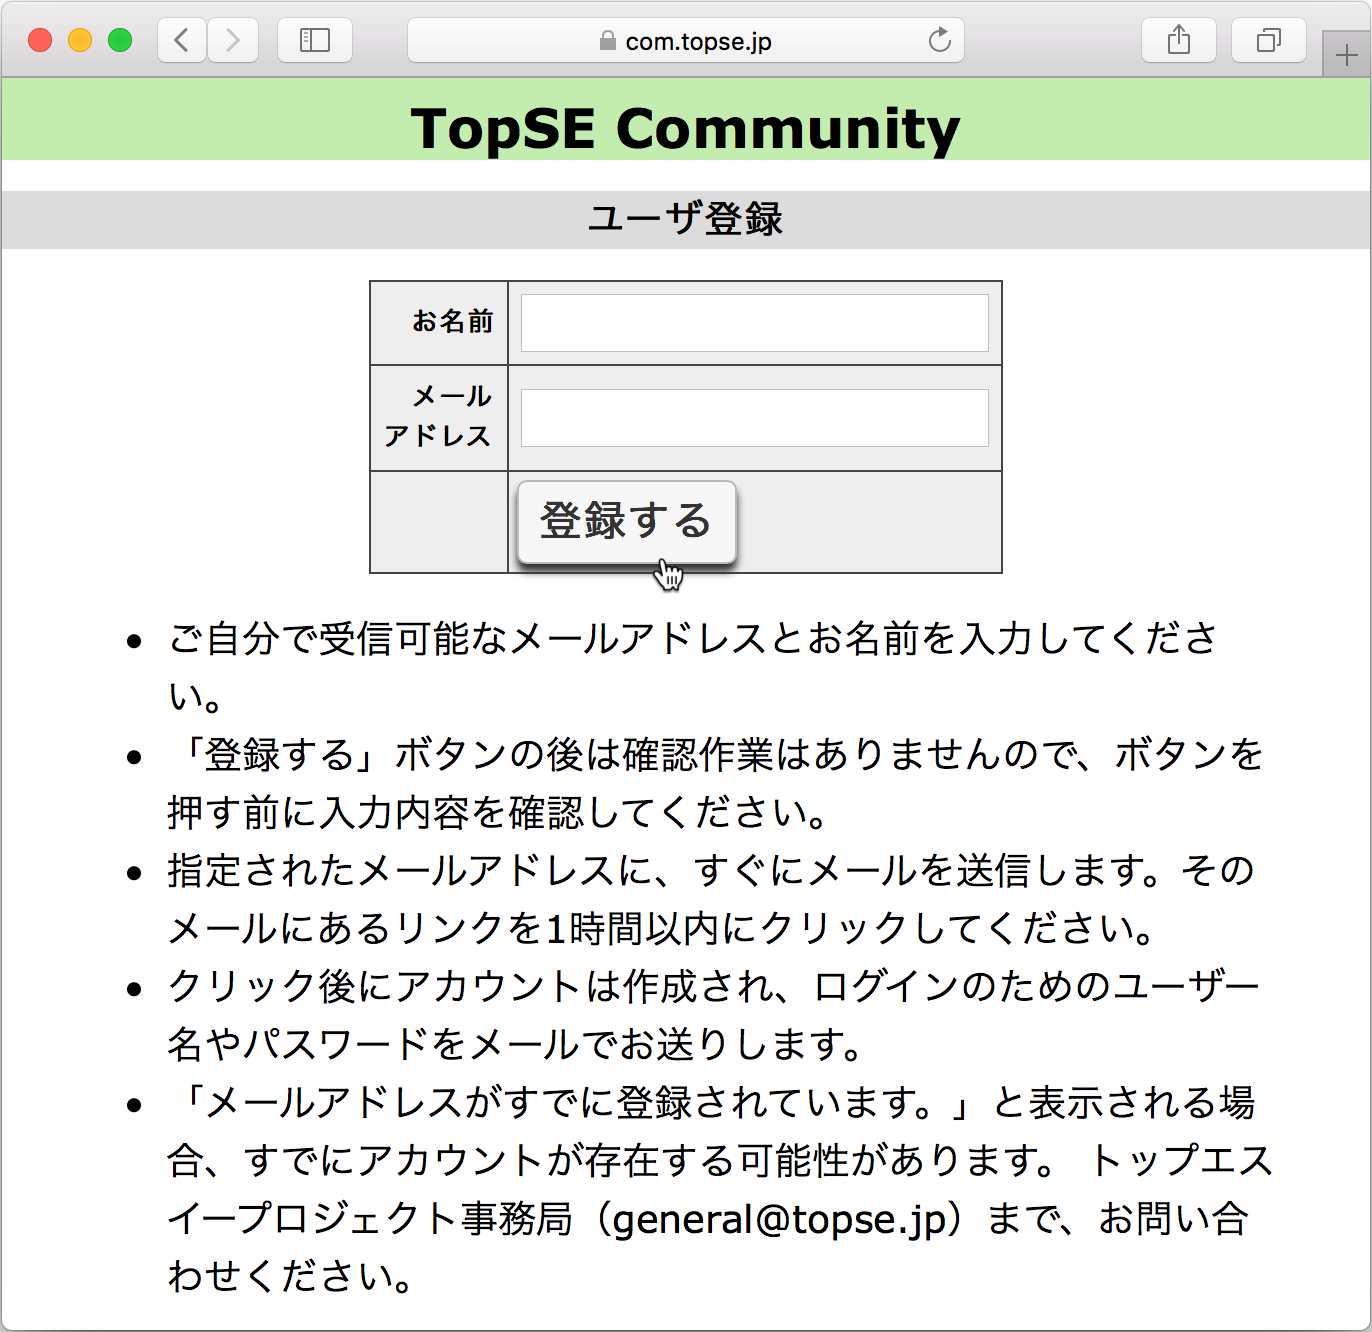1372x1332 pixels.
Task: Enter full screen with green button
Action: [120, 41]
